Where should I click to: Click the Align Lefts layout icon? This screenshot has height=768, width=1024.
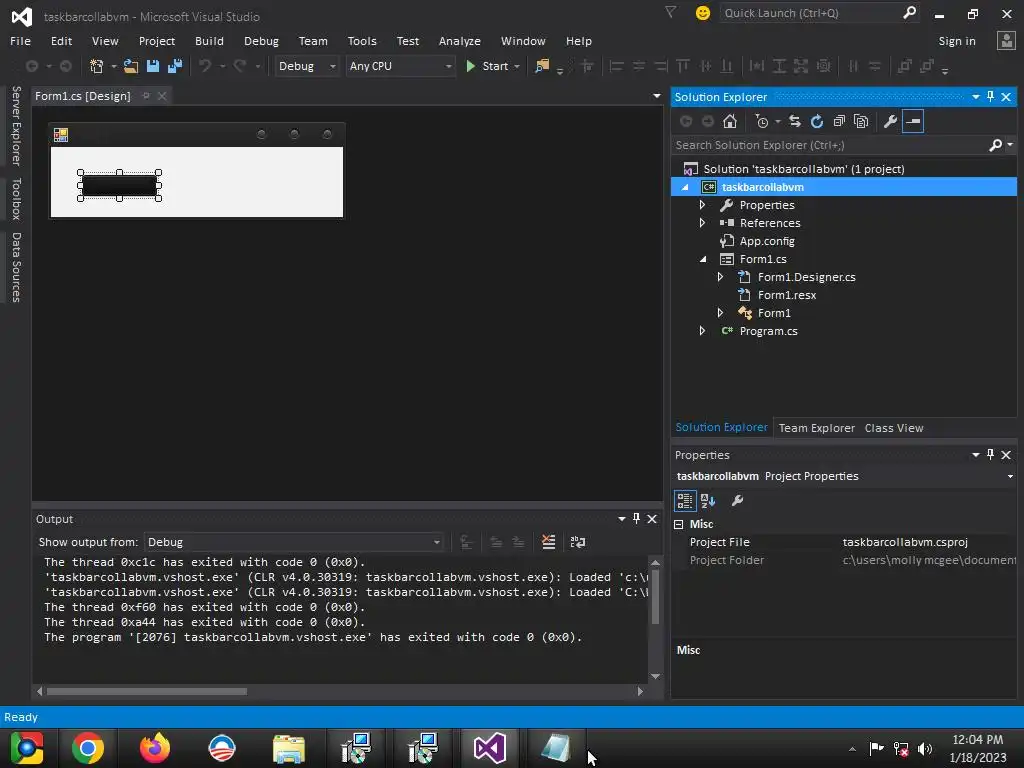pos(616,66)
